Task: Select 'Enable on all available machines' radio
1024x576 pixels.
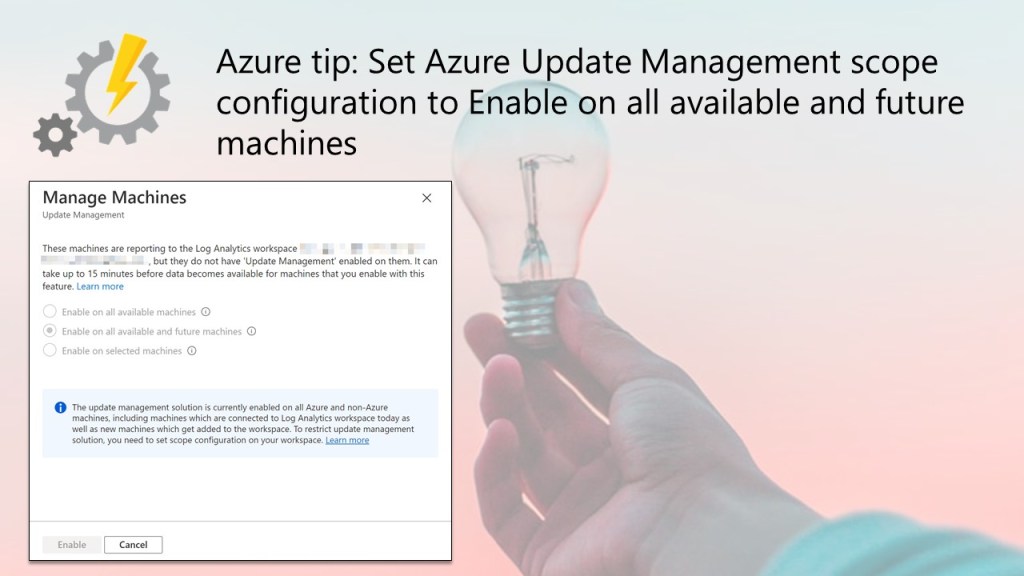Action: pos(50,312)
